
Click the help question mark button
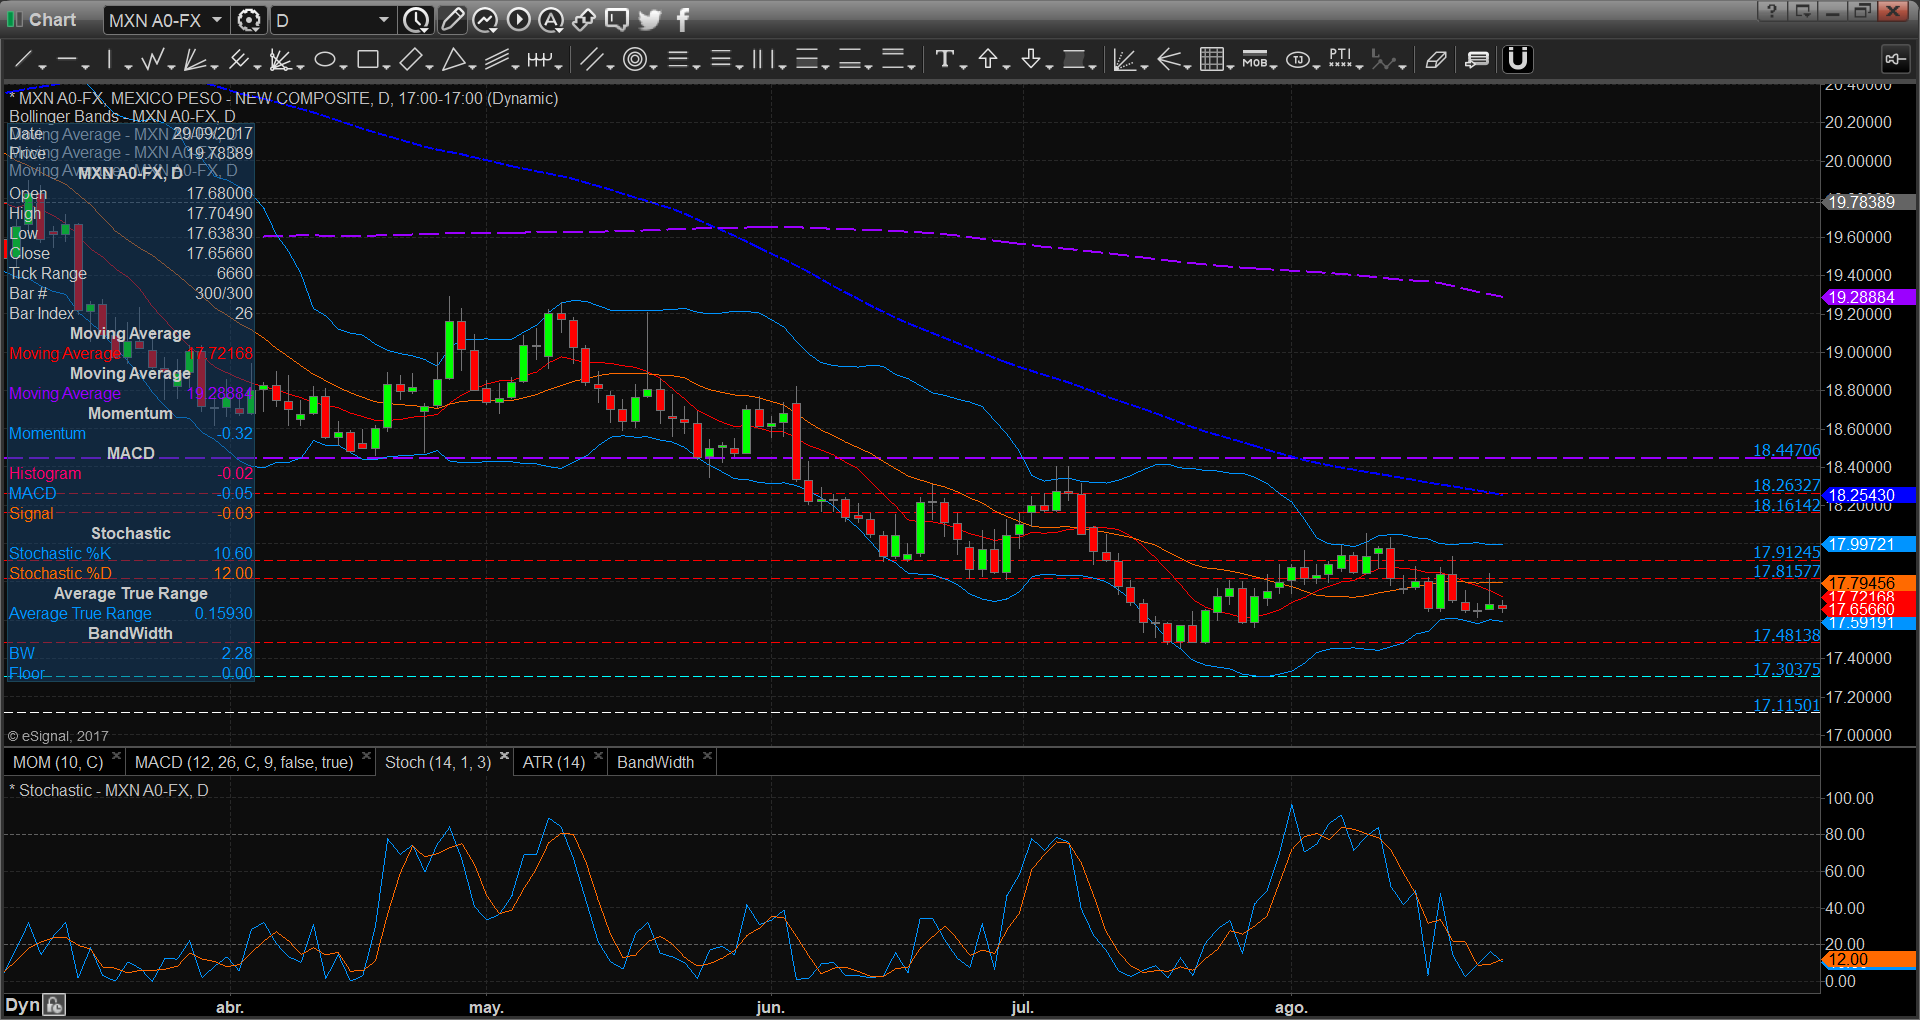(1772, 11)
